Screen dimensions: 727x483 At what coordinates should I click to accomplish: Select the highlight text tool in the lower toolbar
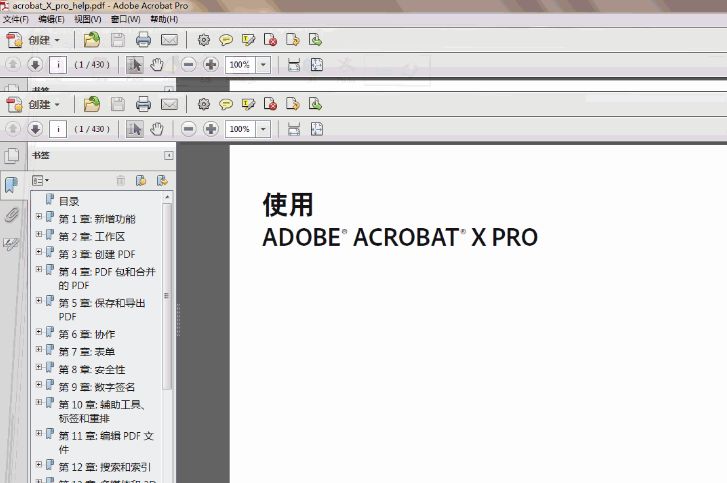[248, 104]
